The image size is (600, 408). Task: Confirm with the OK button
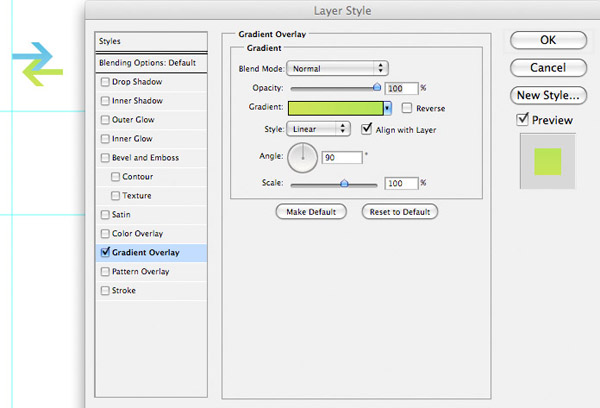(548, 40)
